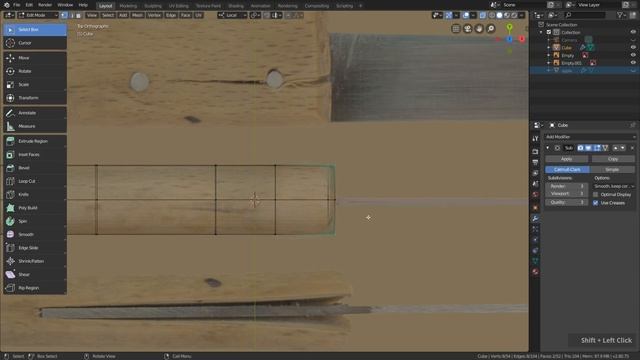Open the Smooth, keep corners options dropdown
Viewport: 640px width, 360px height.
click(614, 186)
